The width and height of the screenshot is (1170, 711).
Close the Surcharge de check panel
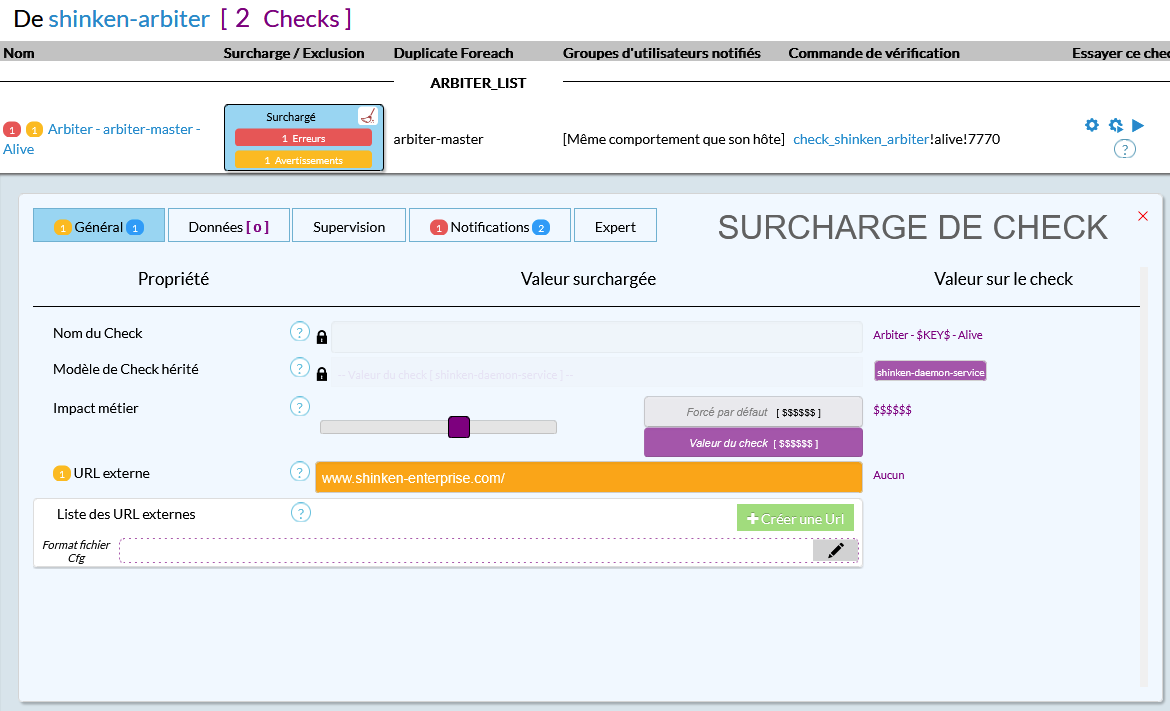click(1143, 216)
